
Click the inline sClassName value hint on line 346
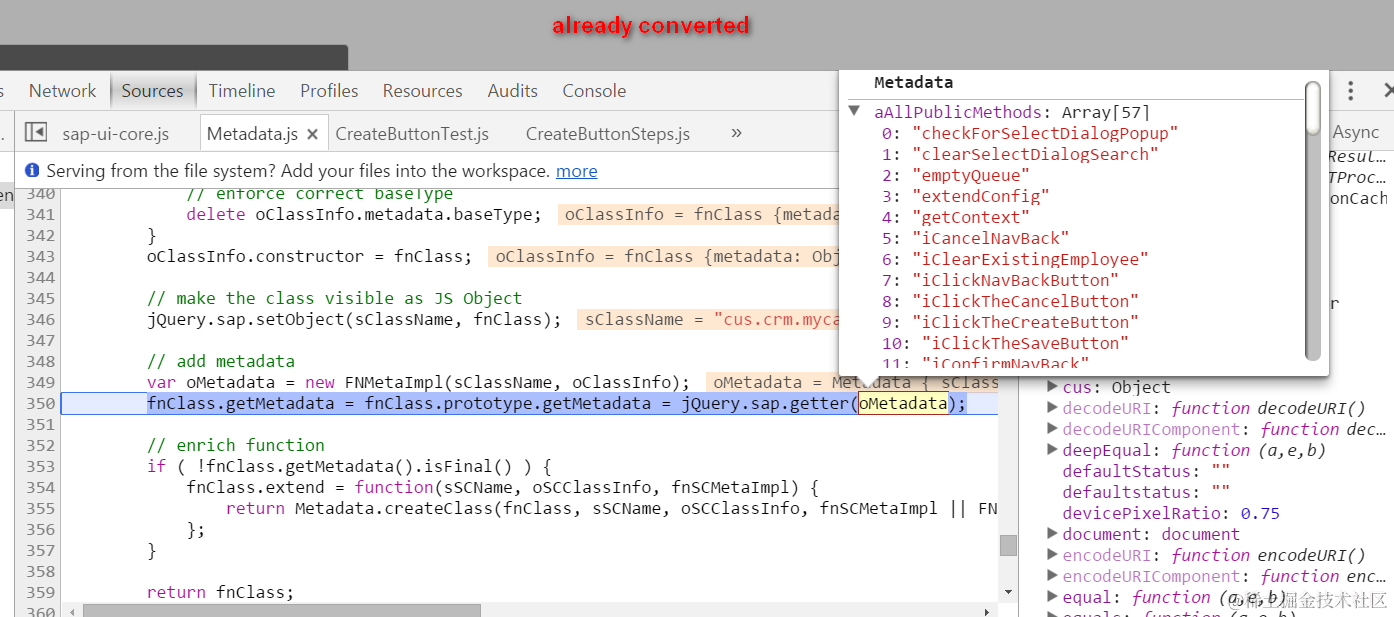[x=708, y=319]
